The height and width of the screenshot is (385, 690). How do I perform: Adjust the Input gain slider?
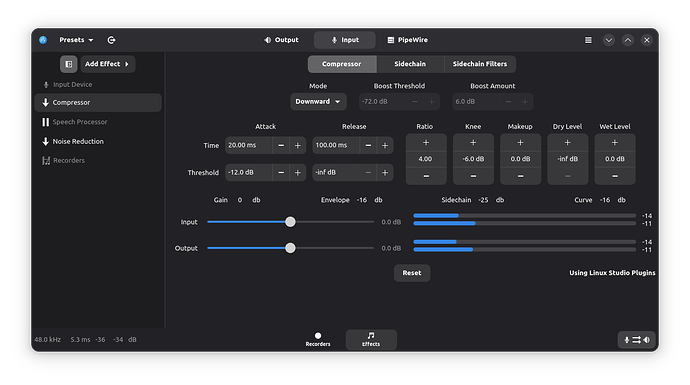[290, 222]
